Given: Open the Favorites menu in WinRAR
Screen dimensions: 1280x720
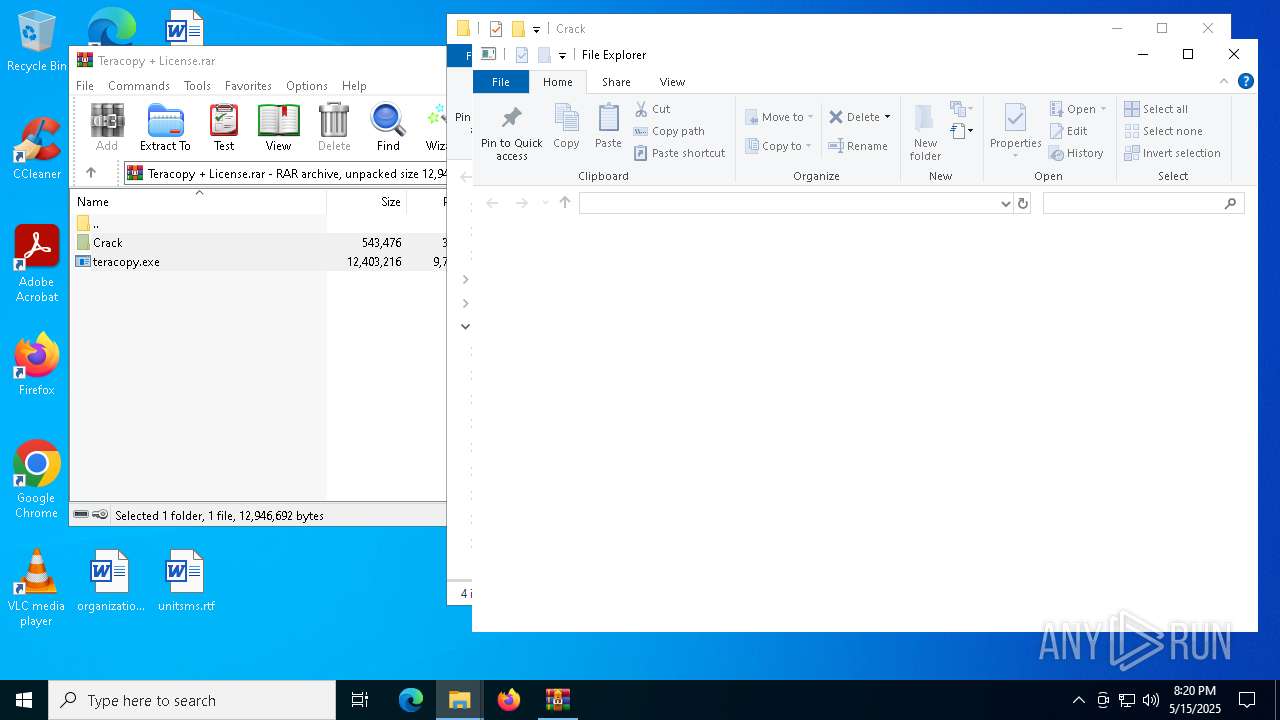Looking at the screenshot, I should coord(248,86).
